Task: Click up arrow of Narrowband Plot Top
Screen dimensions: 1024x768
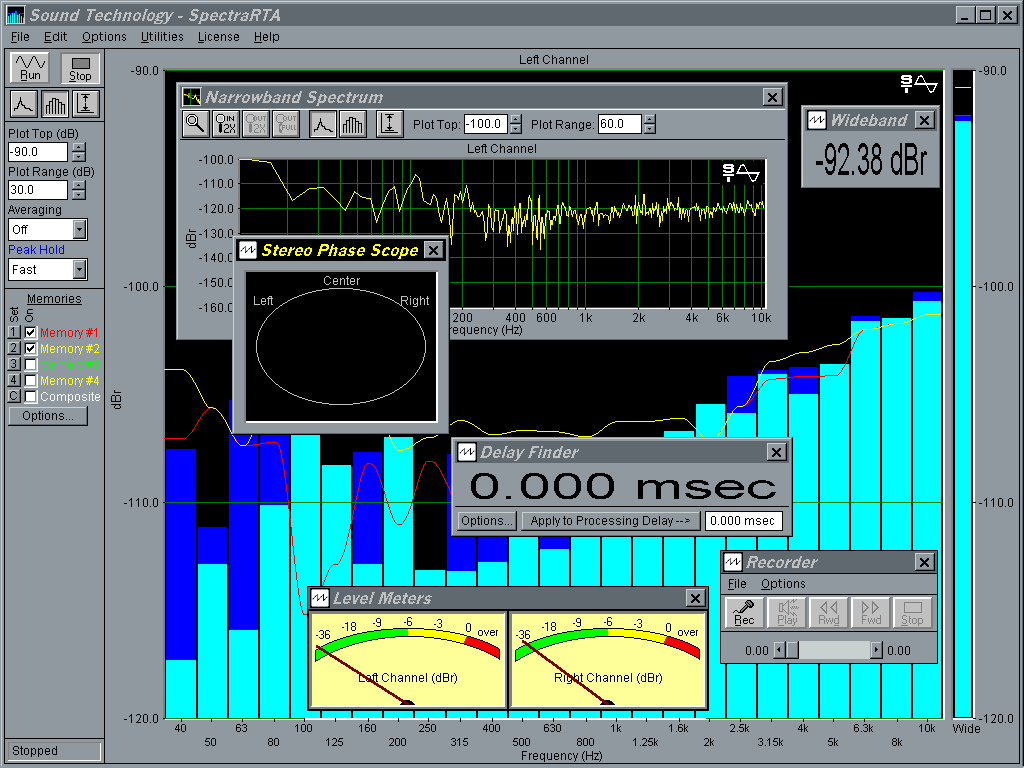Action: pos(516,119)
